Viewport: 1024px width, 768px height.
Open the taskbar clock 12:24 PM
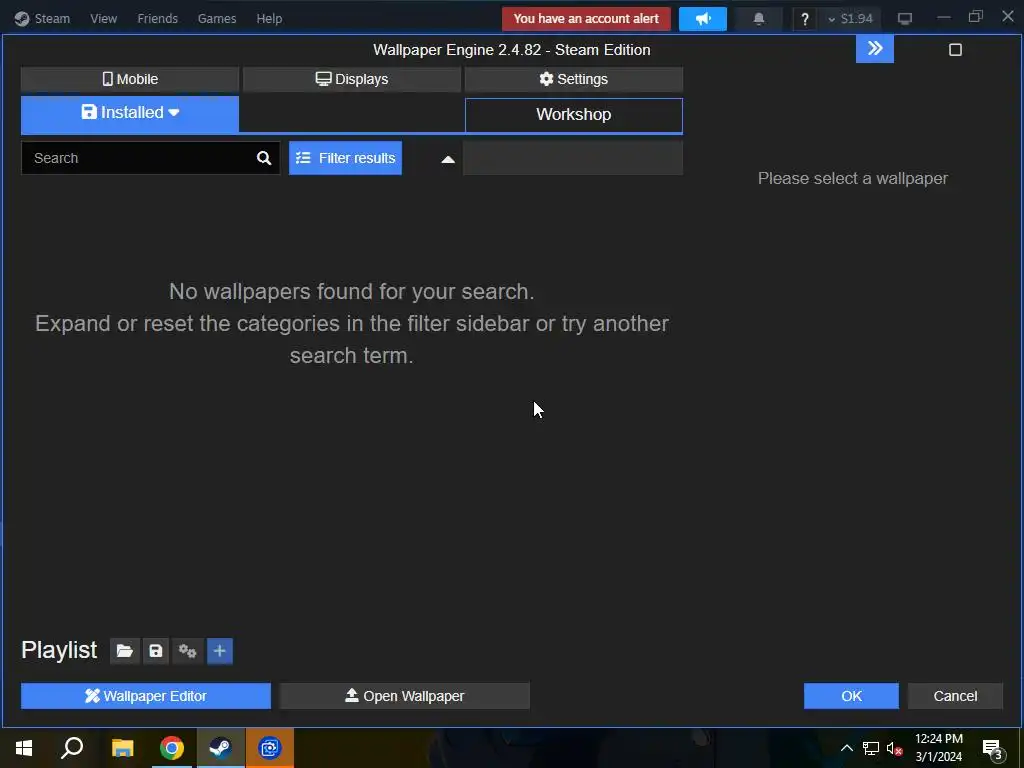pos(939,748)
